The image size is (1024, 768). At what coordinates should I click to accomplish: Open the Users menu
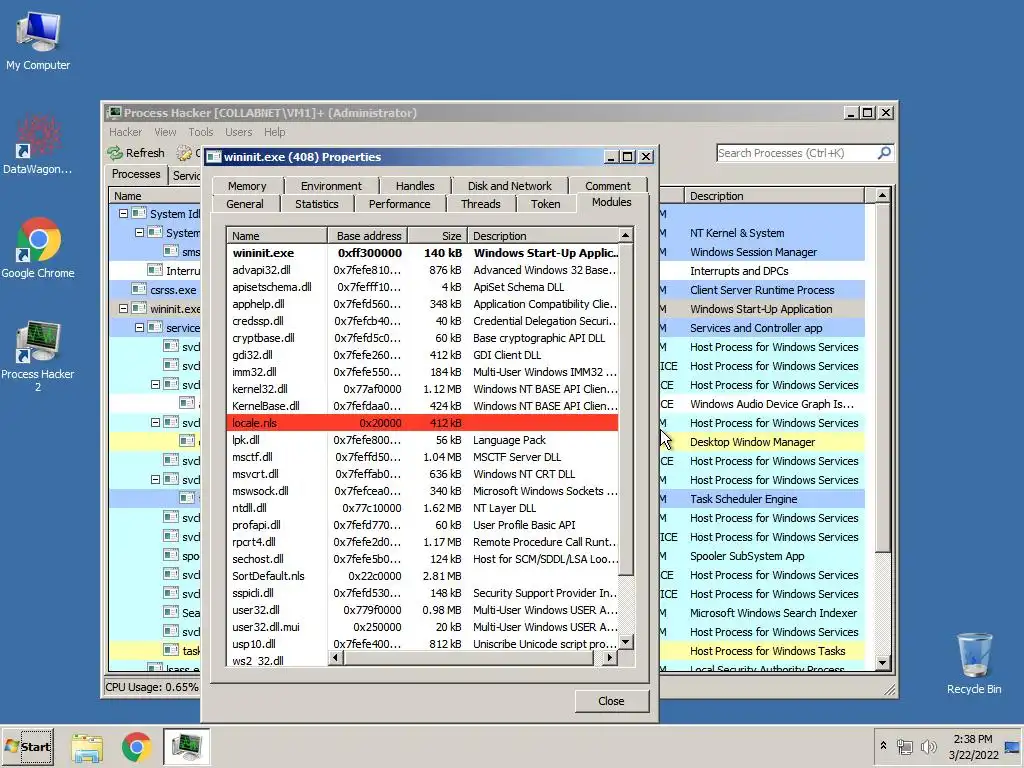238,132
